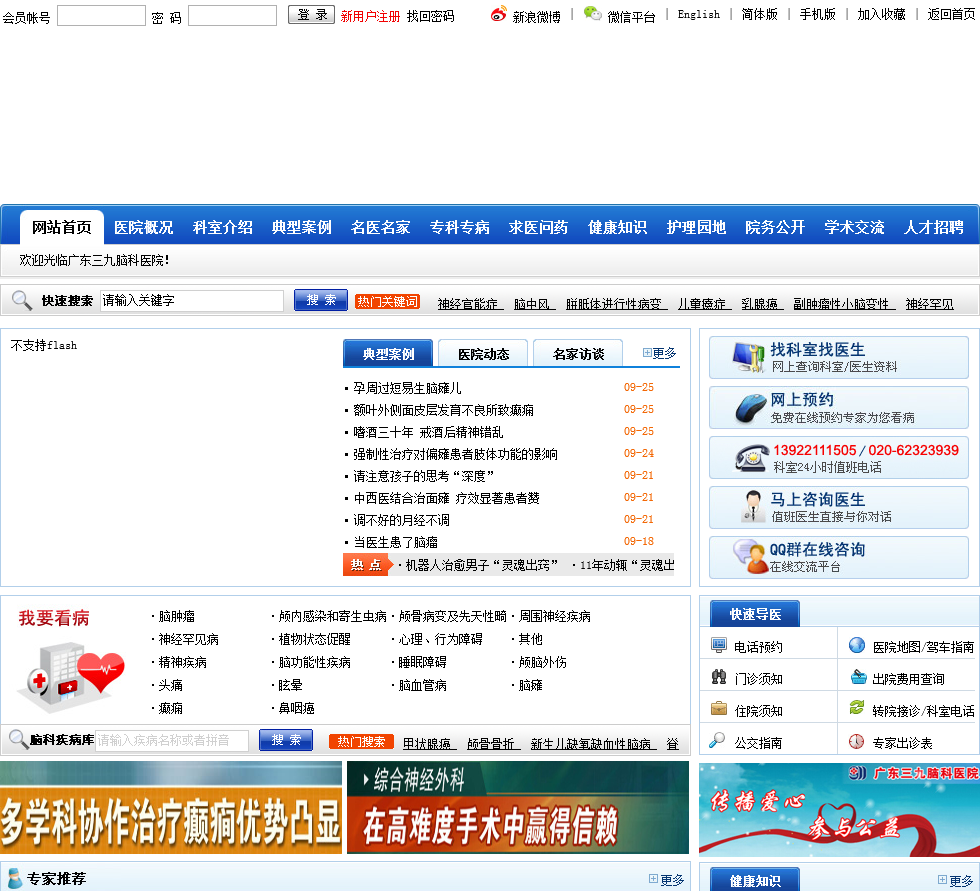Focus the 请输入关键字 search field
This screenshot has width=980, height=891.
pyautogui.click(x=192, y=301)
